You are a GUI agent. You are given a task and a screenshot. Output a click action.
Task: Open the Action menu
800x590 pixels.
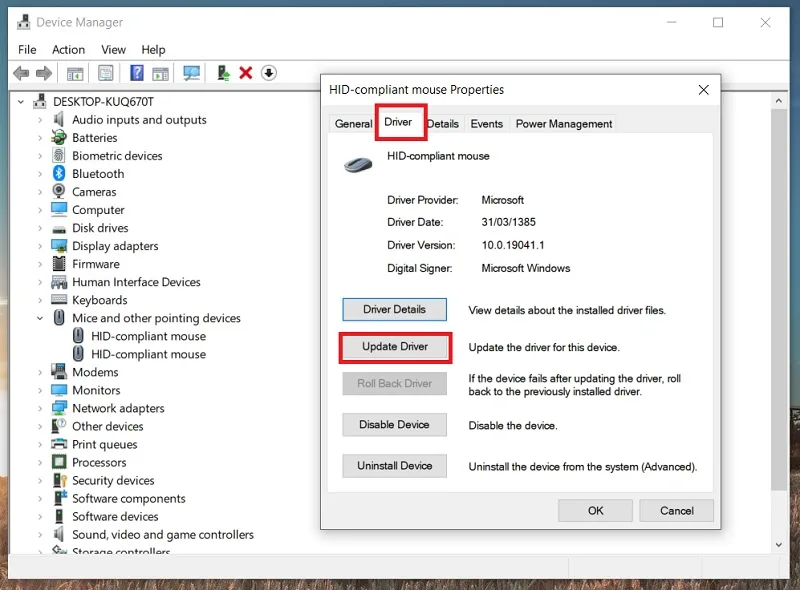click(68, 50)
